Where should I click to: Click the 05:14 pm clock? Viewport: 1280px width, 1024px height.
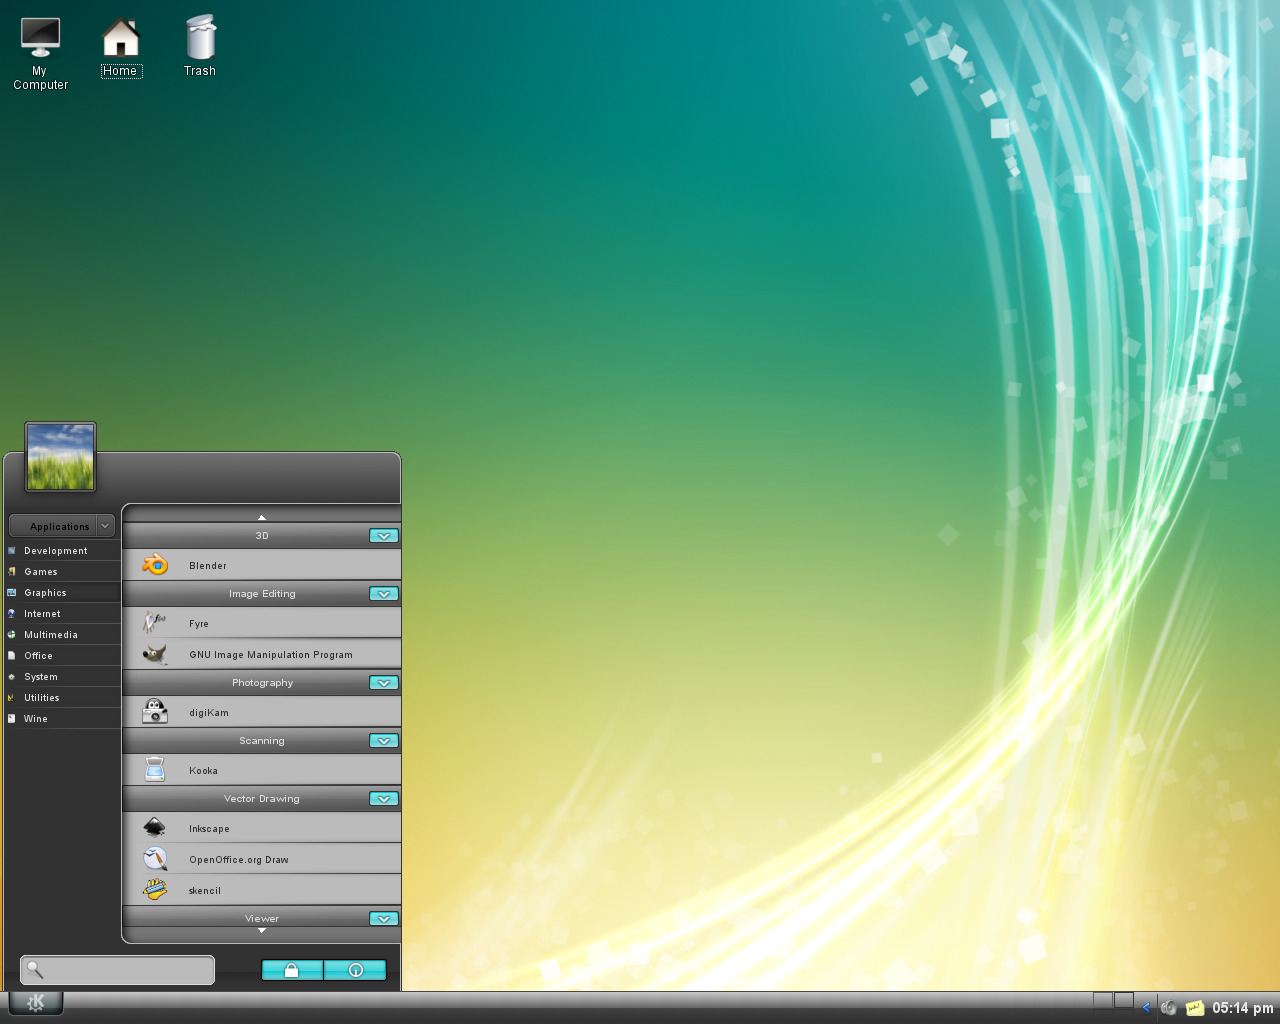click(x=1243, y=1008)
